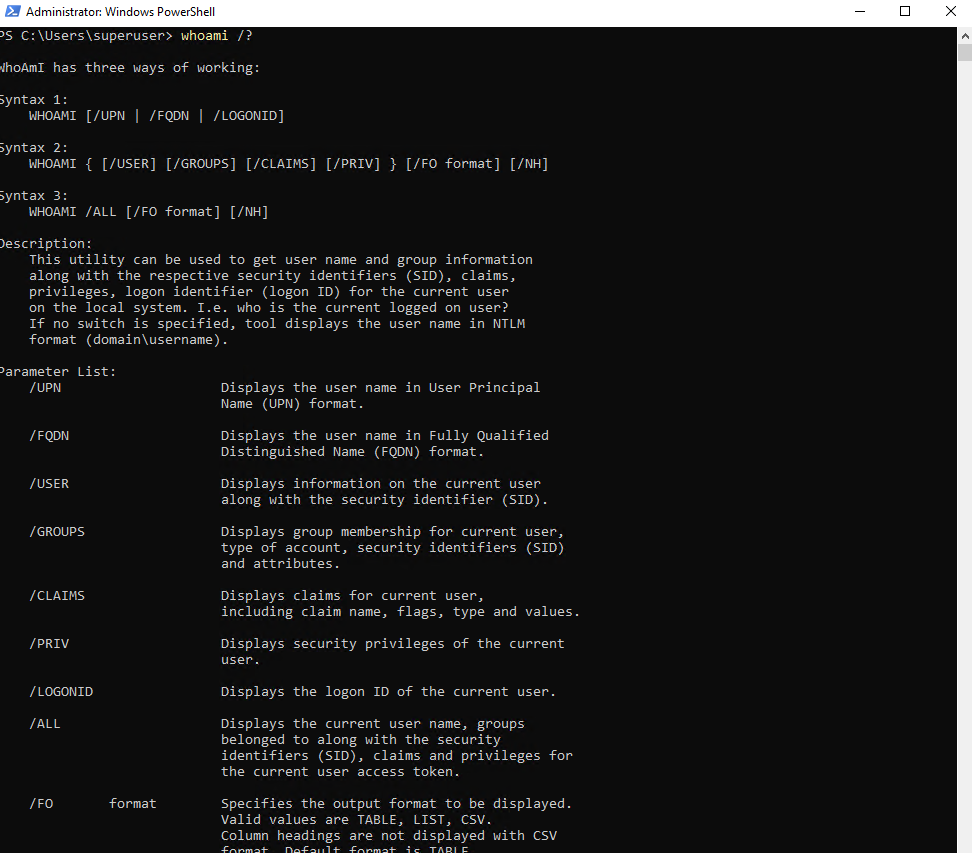
Task: Click '/ALL' in the Parameter List
Action: (x=45, y=724)
